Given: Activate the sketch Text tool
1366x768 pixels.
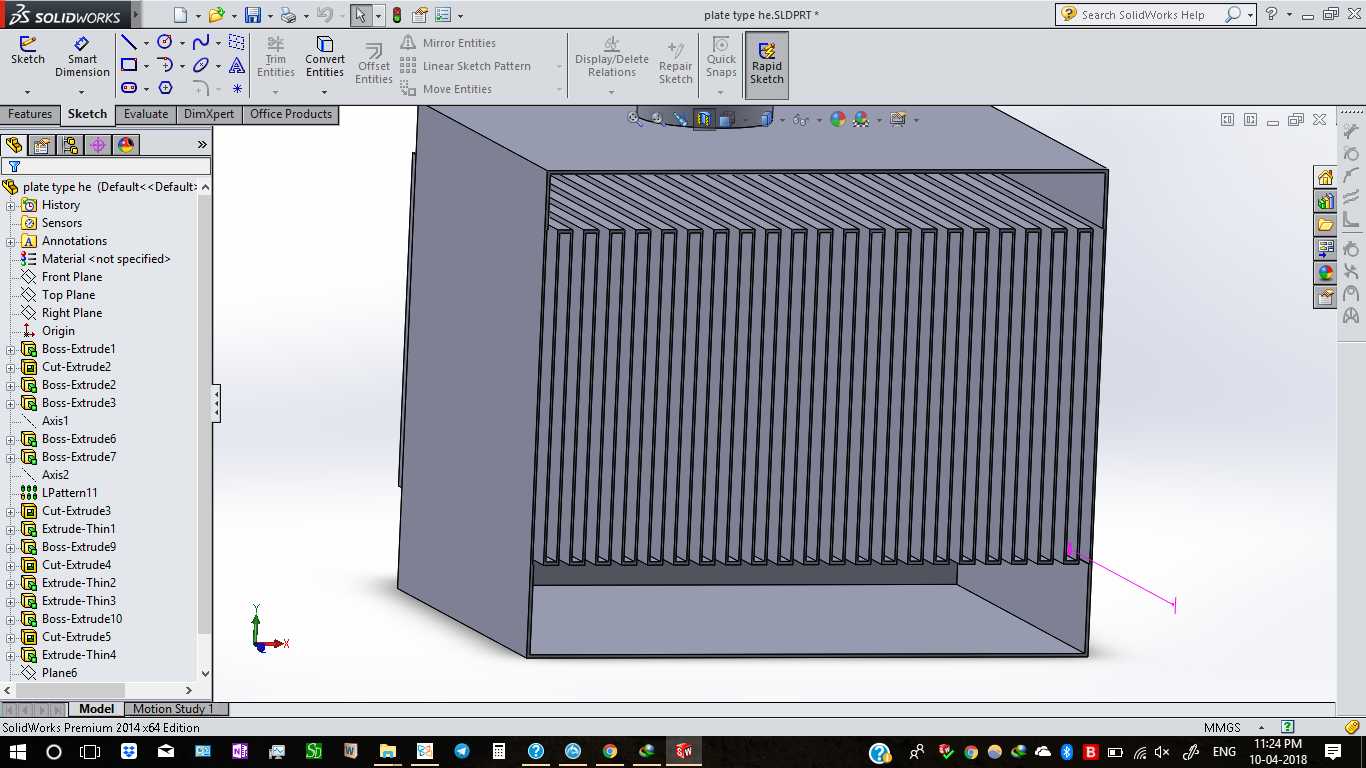Looking at the screenshot, I should 237,65.
